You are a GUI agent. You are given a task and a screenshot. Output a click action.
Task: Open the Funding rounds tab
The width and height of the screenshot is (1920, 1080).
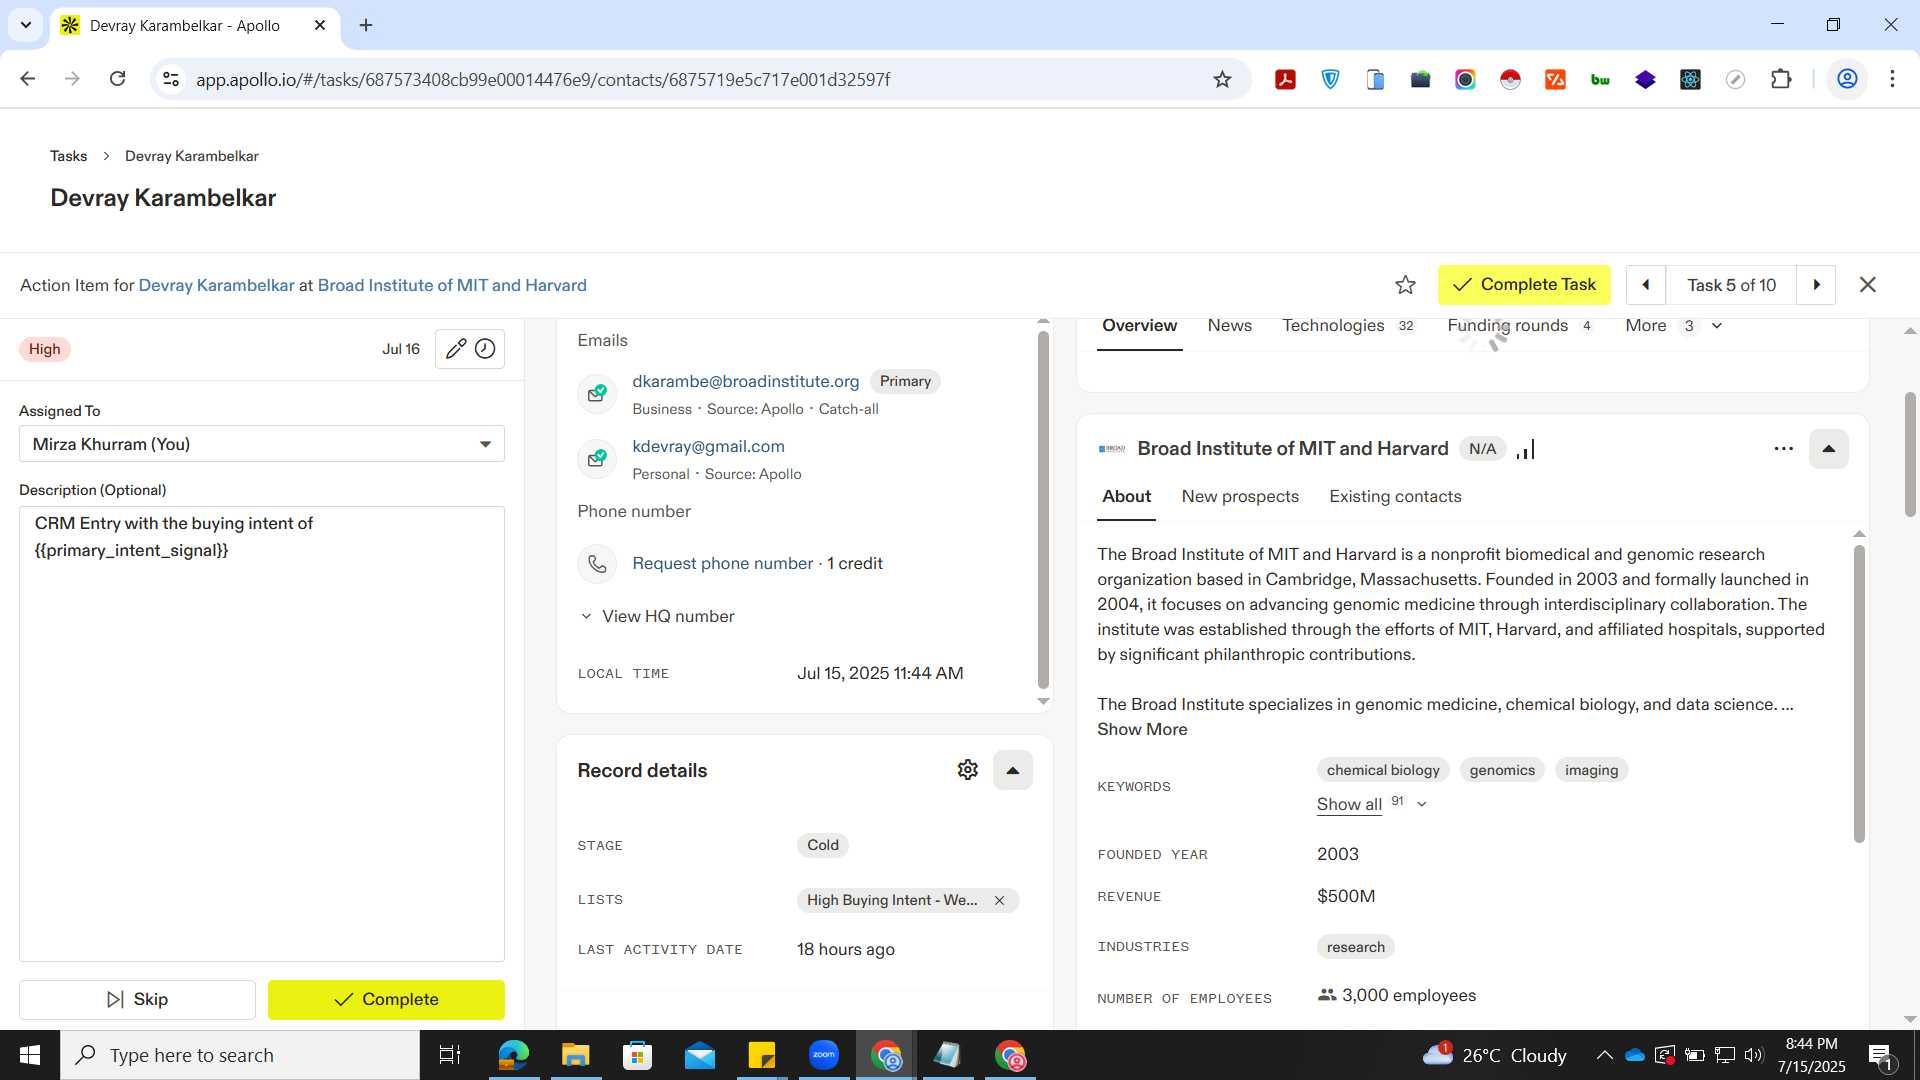coord(1520,326)
